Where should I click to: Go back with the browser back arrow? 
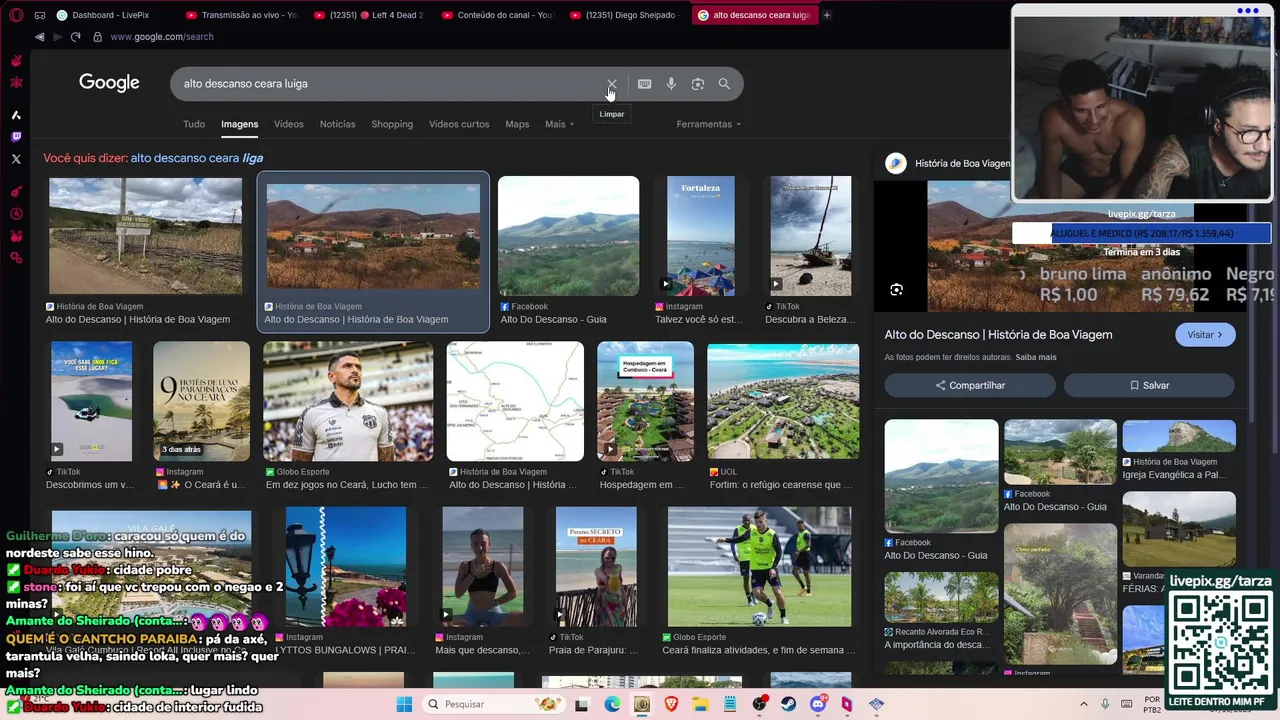click(x=40, y=37)
